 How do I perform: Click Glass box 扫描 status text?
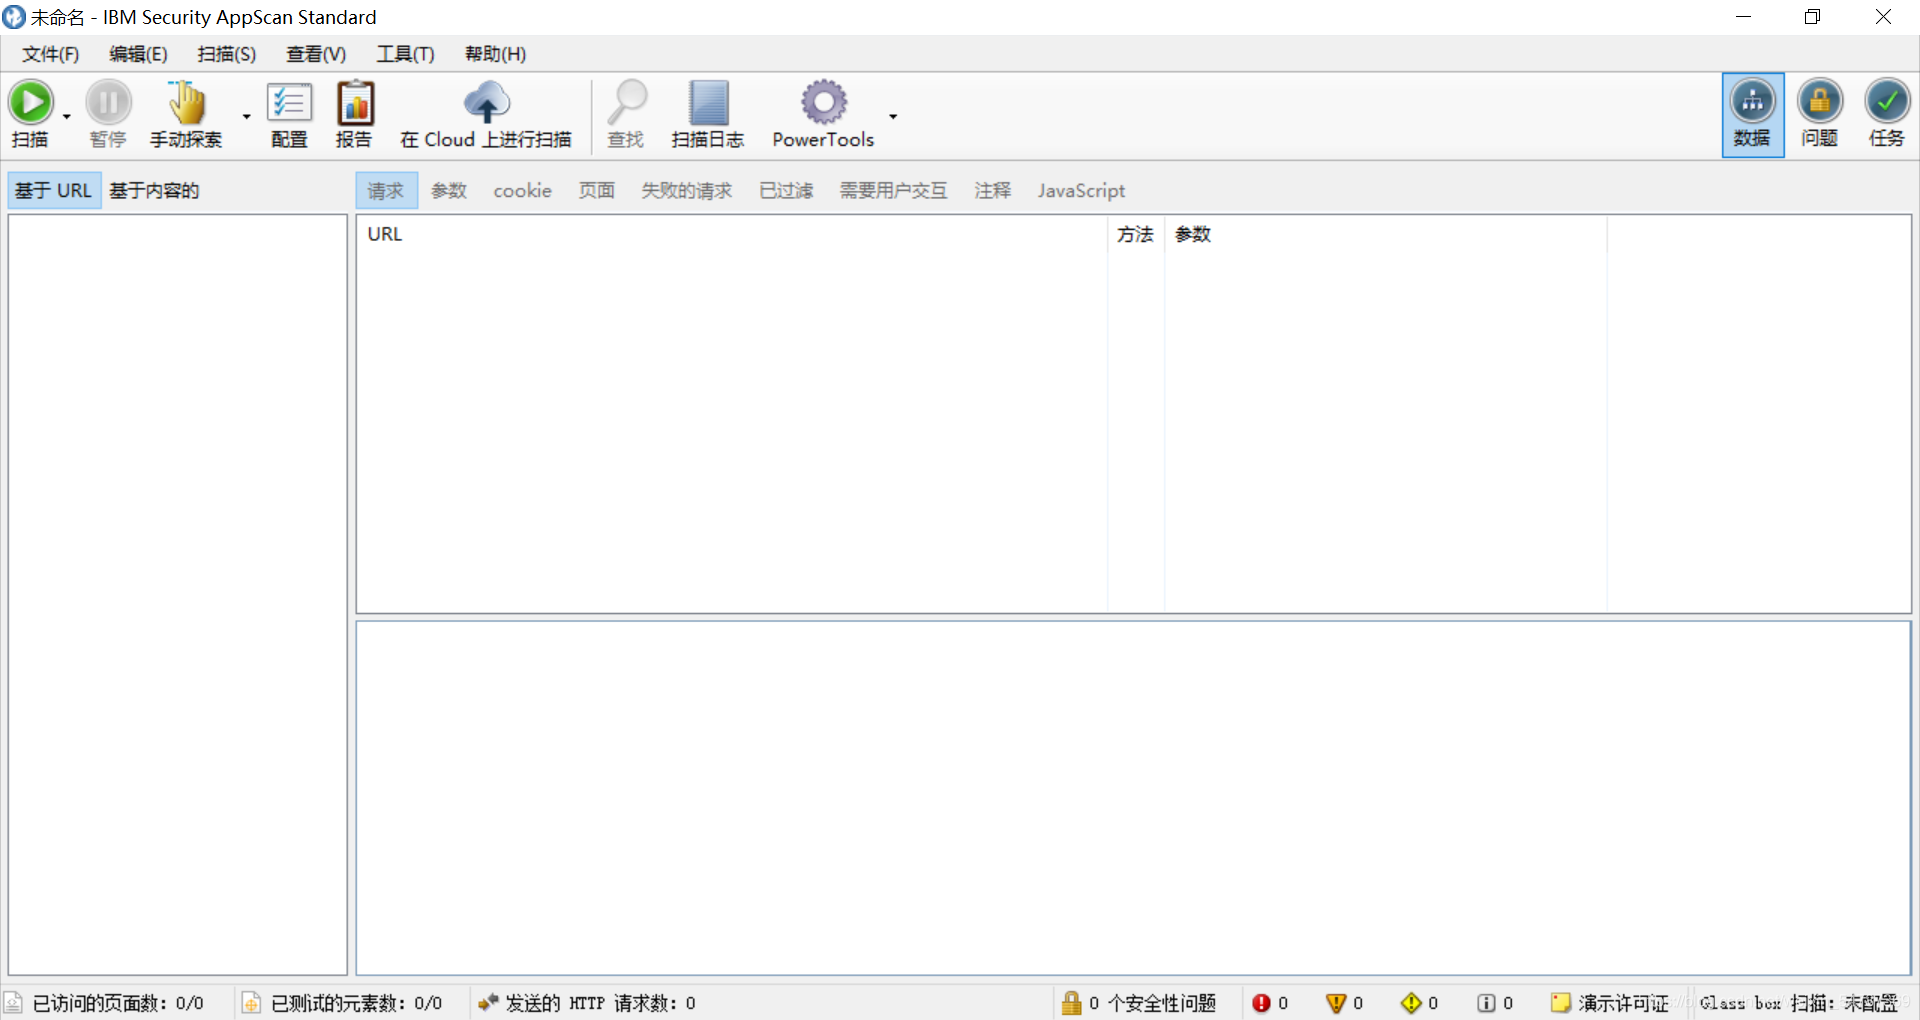click(1799, 1003)
